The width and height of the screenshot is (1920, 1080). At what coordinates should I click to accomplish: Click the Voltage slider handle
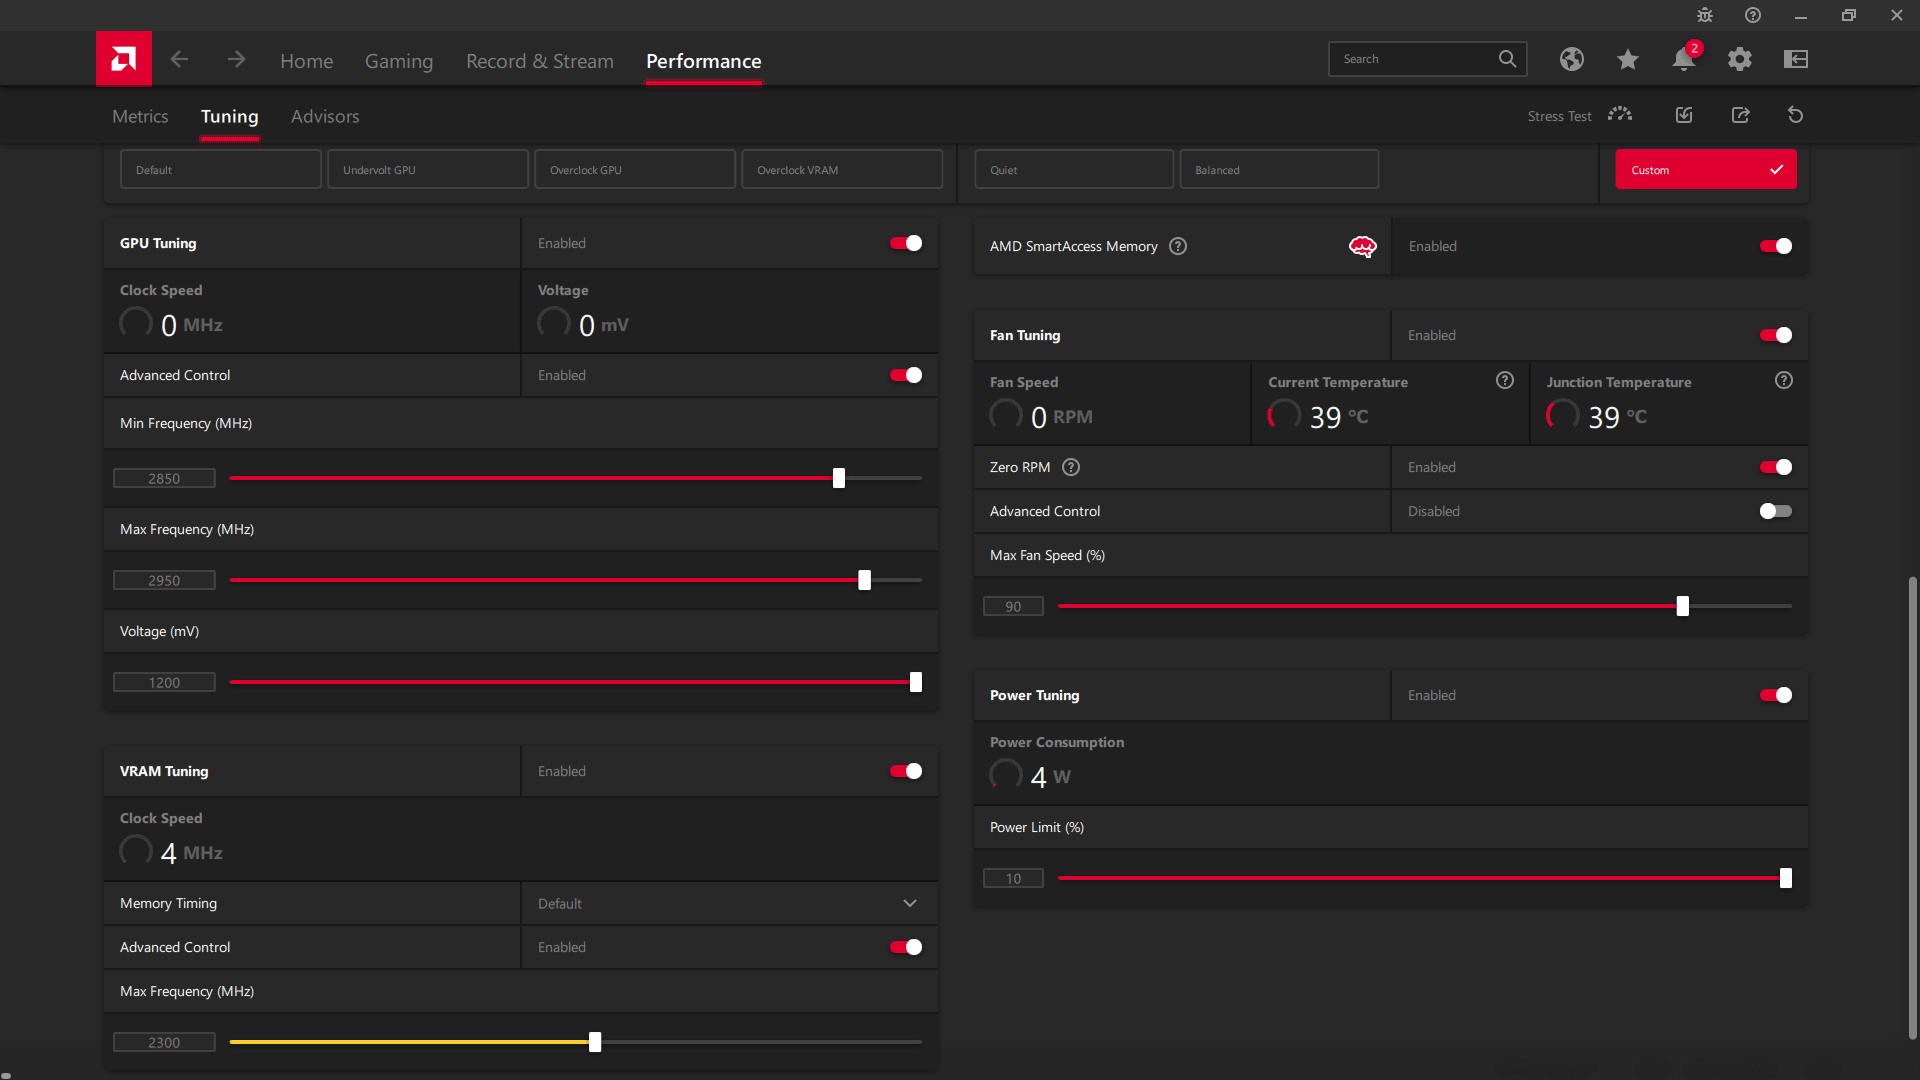coord(916,682)
